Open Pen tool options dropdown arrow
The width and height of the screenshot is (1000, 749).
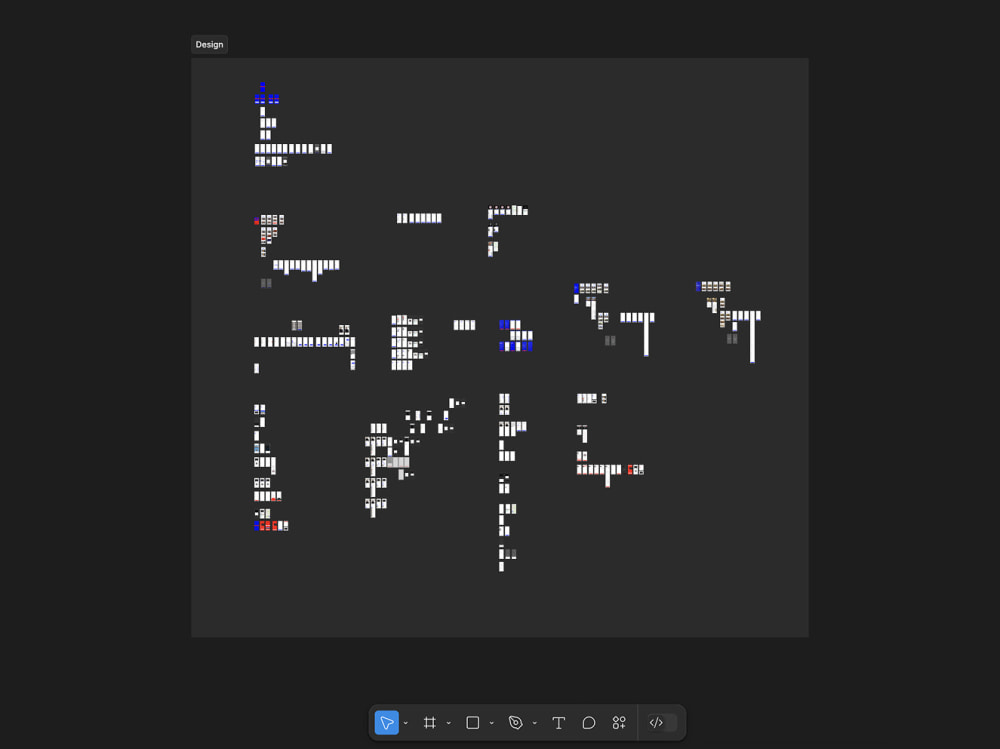pos(534,723)
